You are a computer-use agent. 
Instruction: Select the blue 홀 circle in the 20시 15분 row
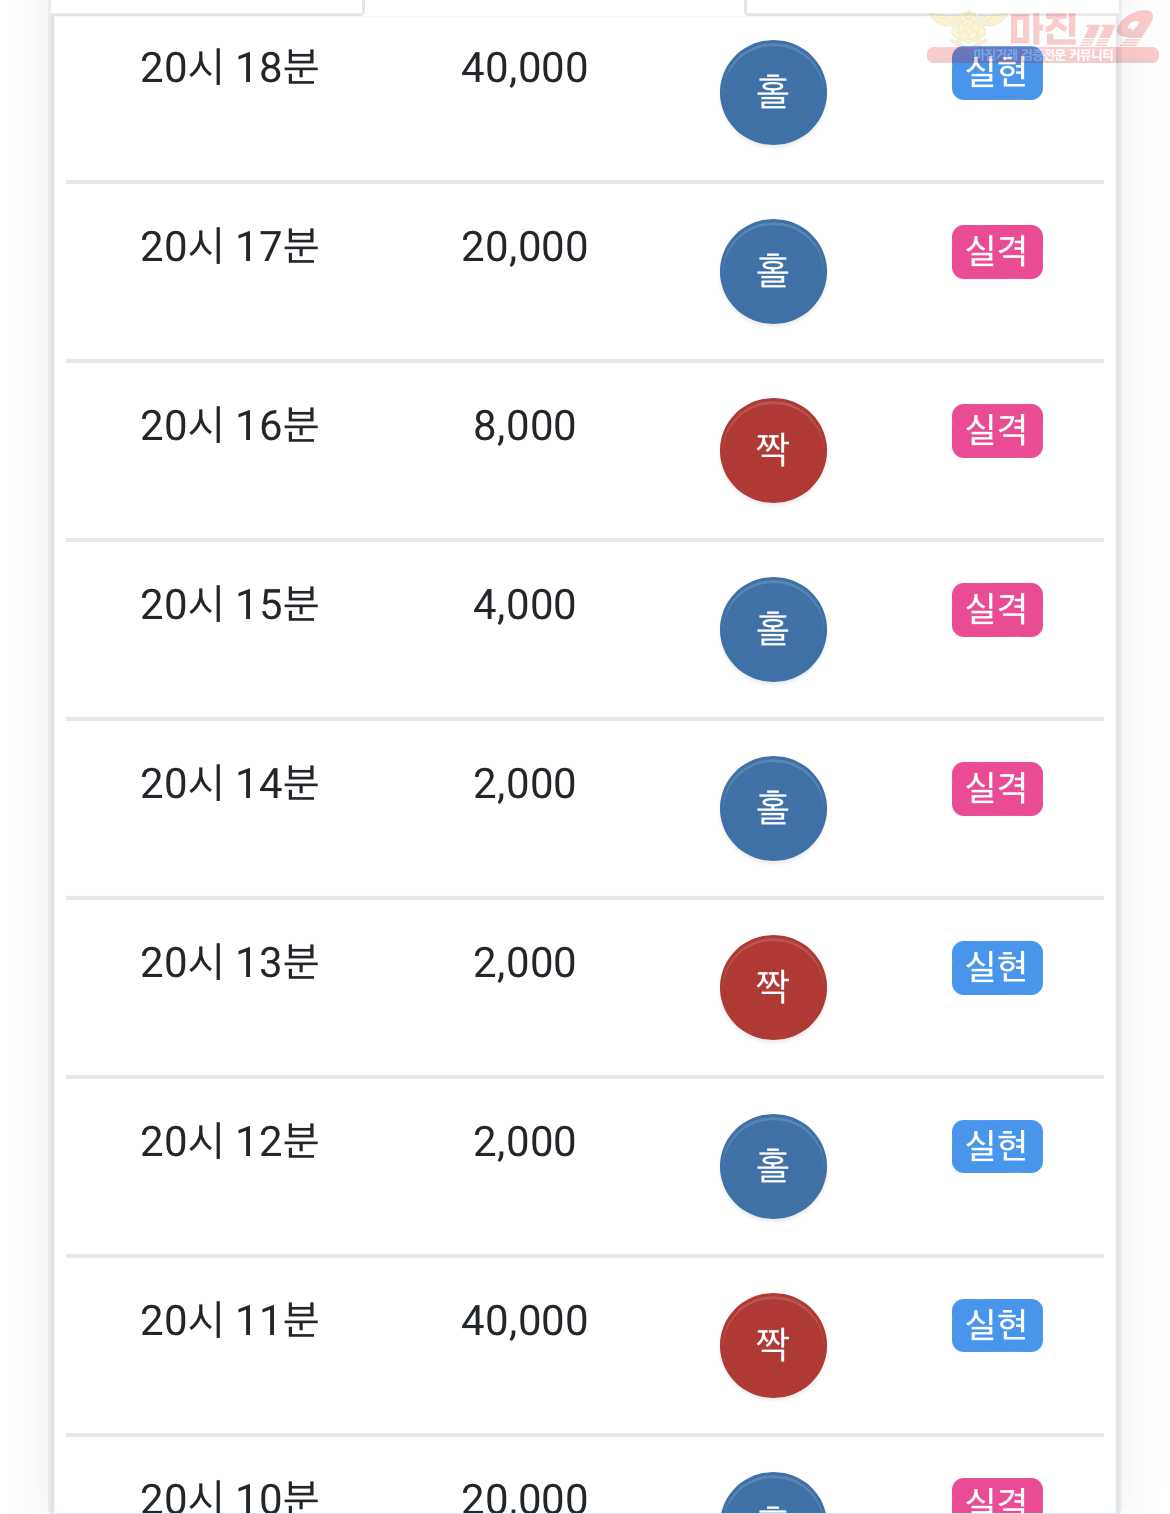pyautogui.click(x=773, y=630)
